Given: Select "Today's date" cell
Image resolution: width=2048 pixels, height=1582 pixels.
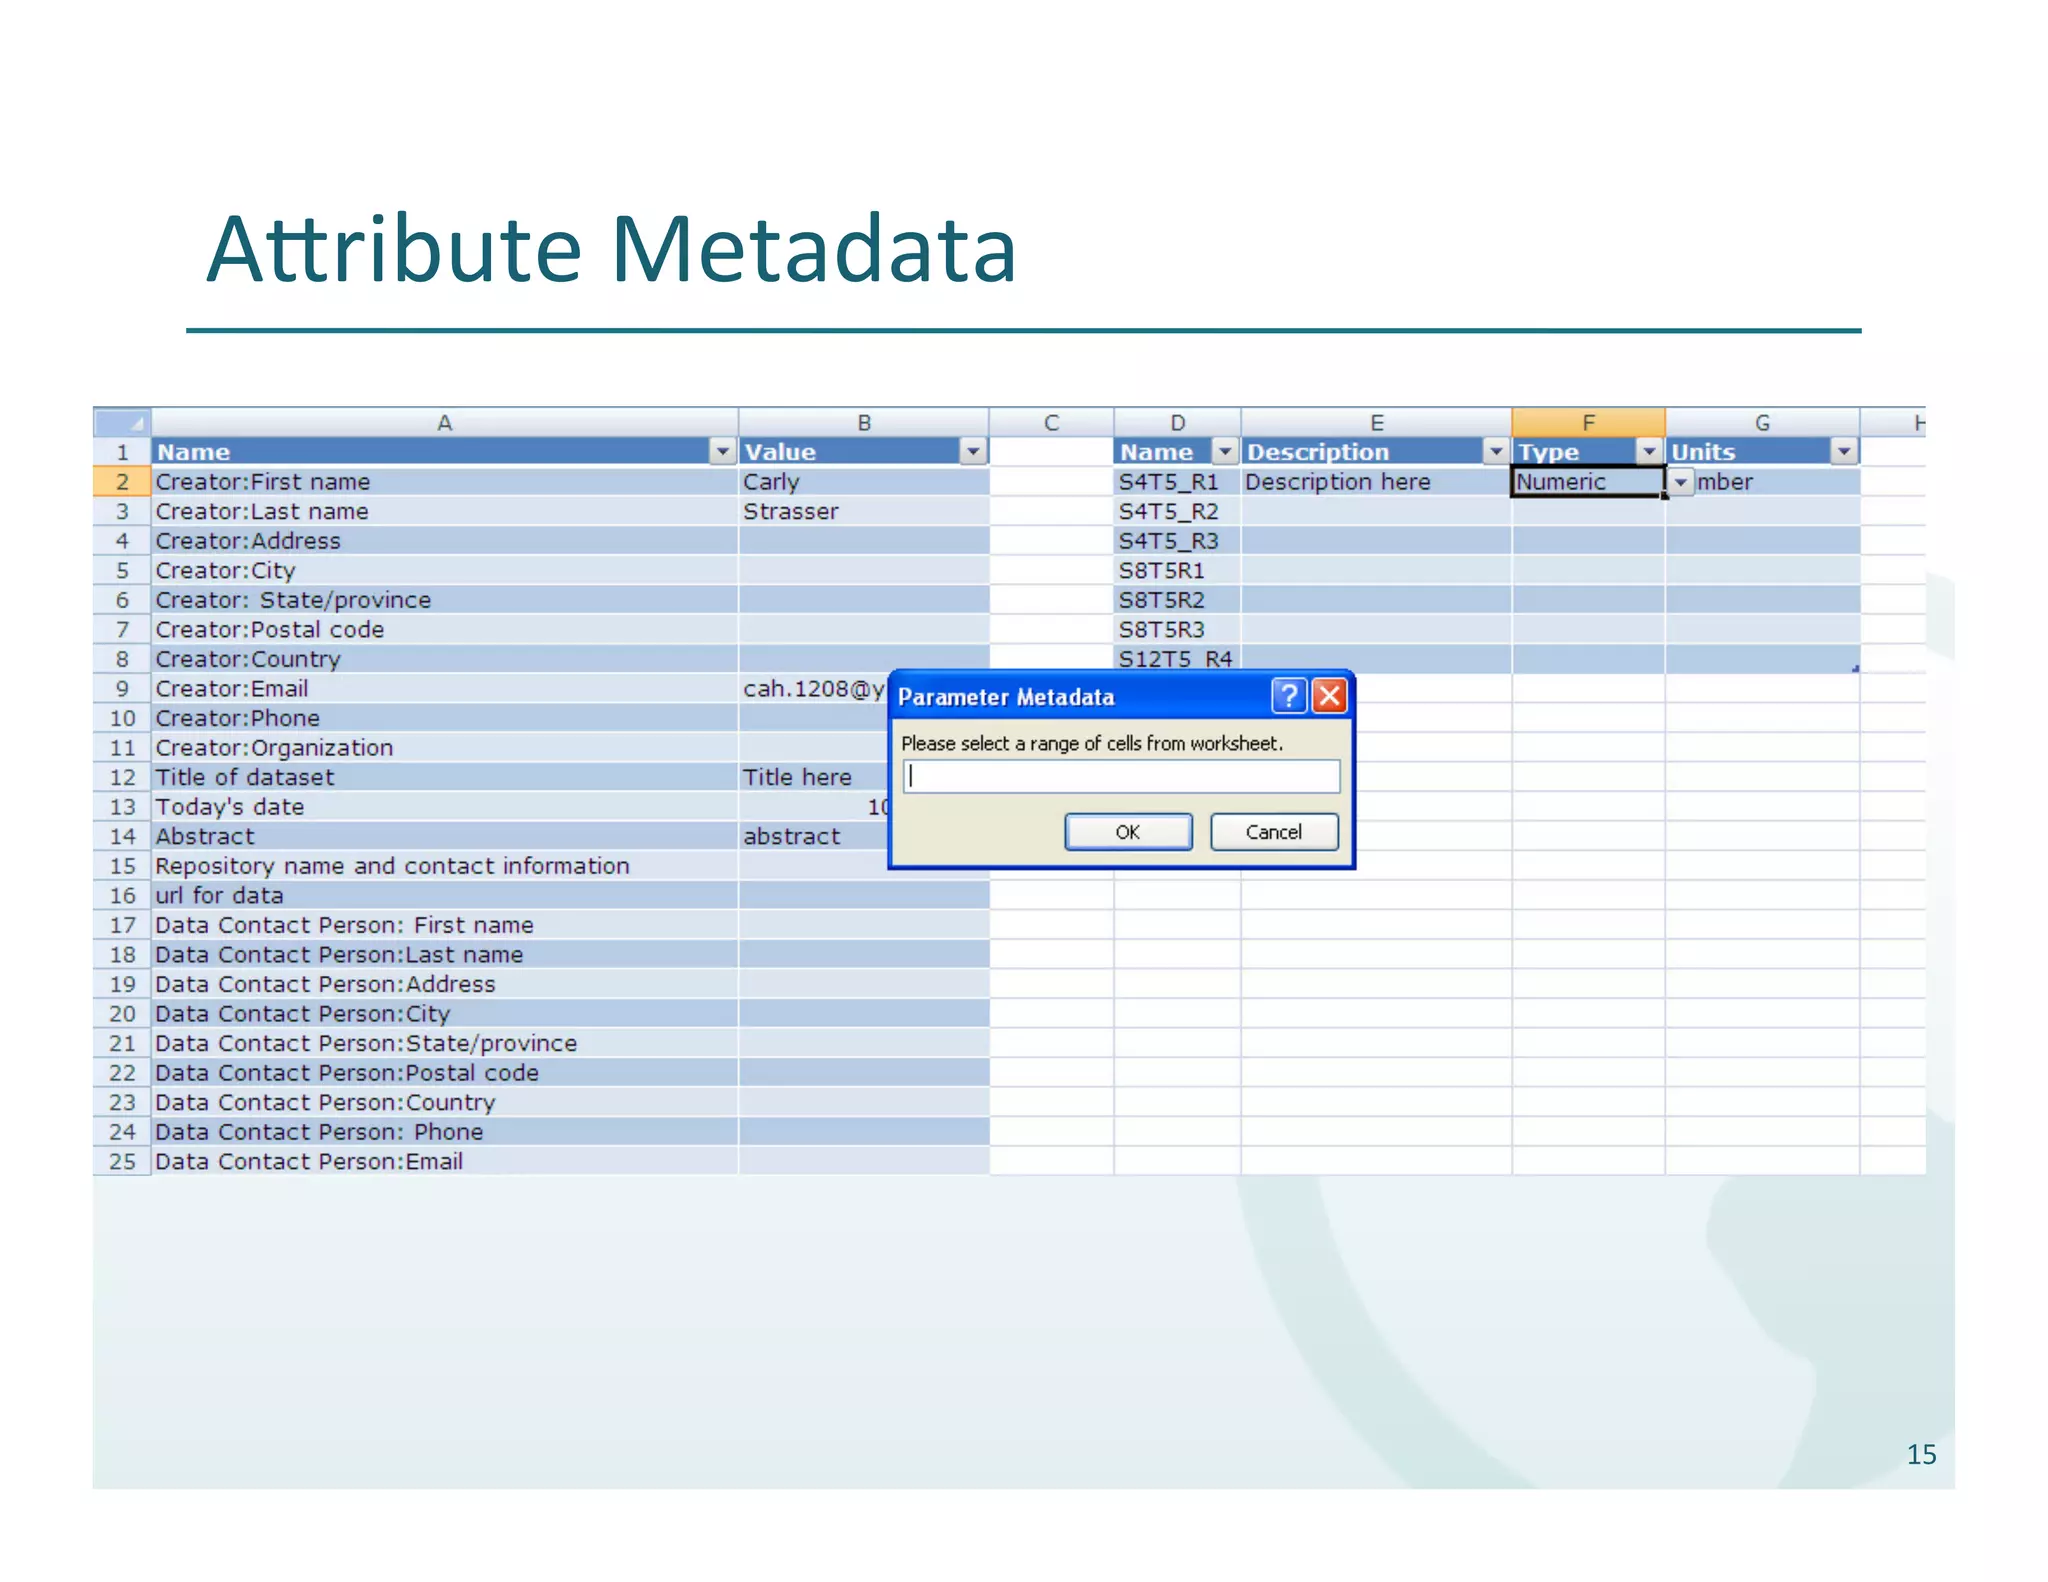Looking at the screenshot, I should [445, 806].
